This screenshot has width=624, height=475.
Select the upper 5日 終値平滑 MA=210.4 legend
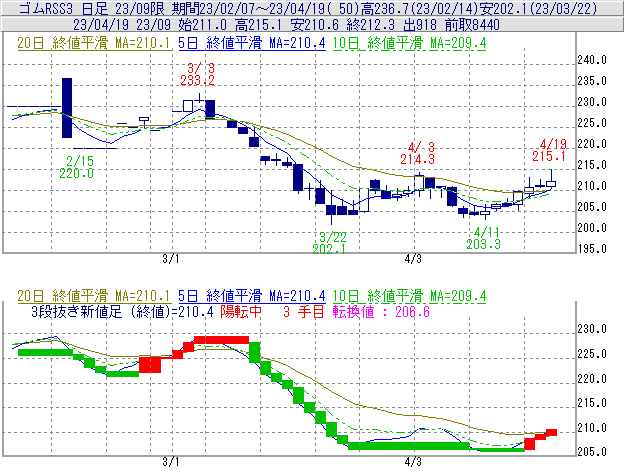pos(252,43)
